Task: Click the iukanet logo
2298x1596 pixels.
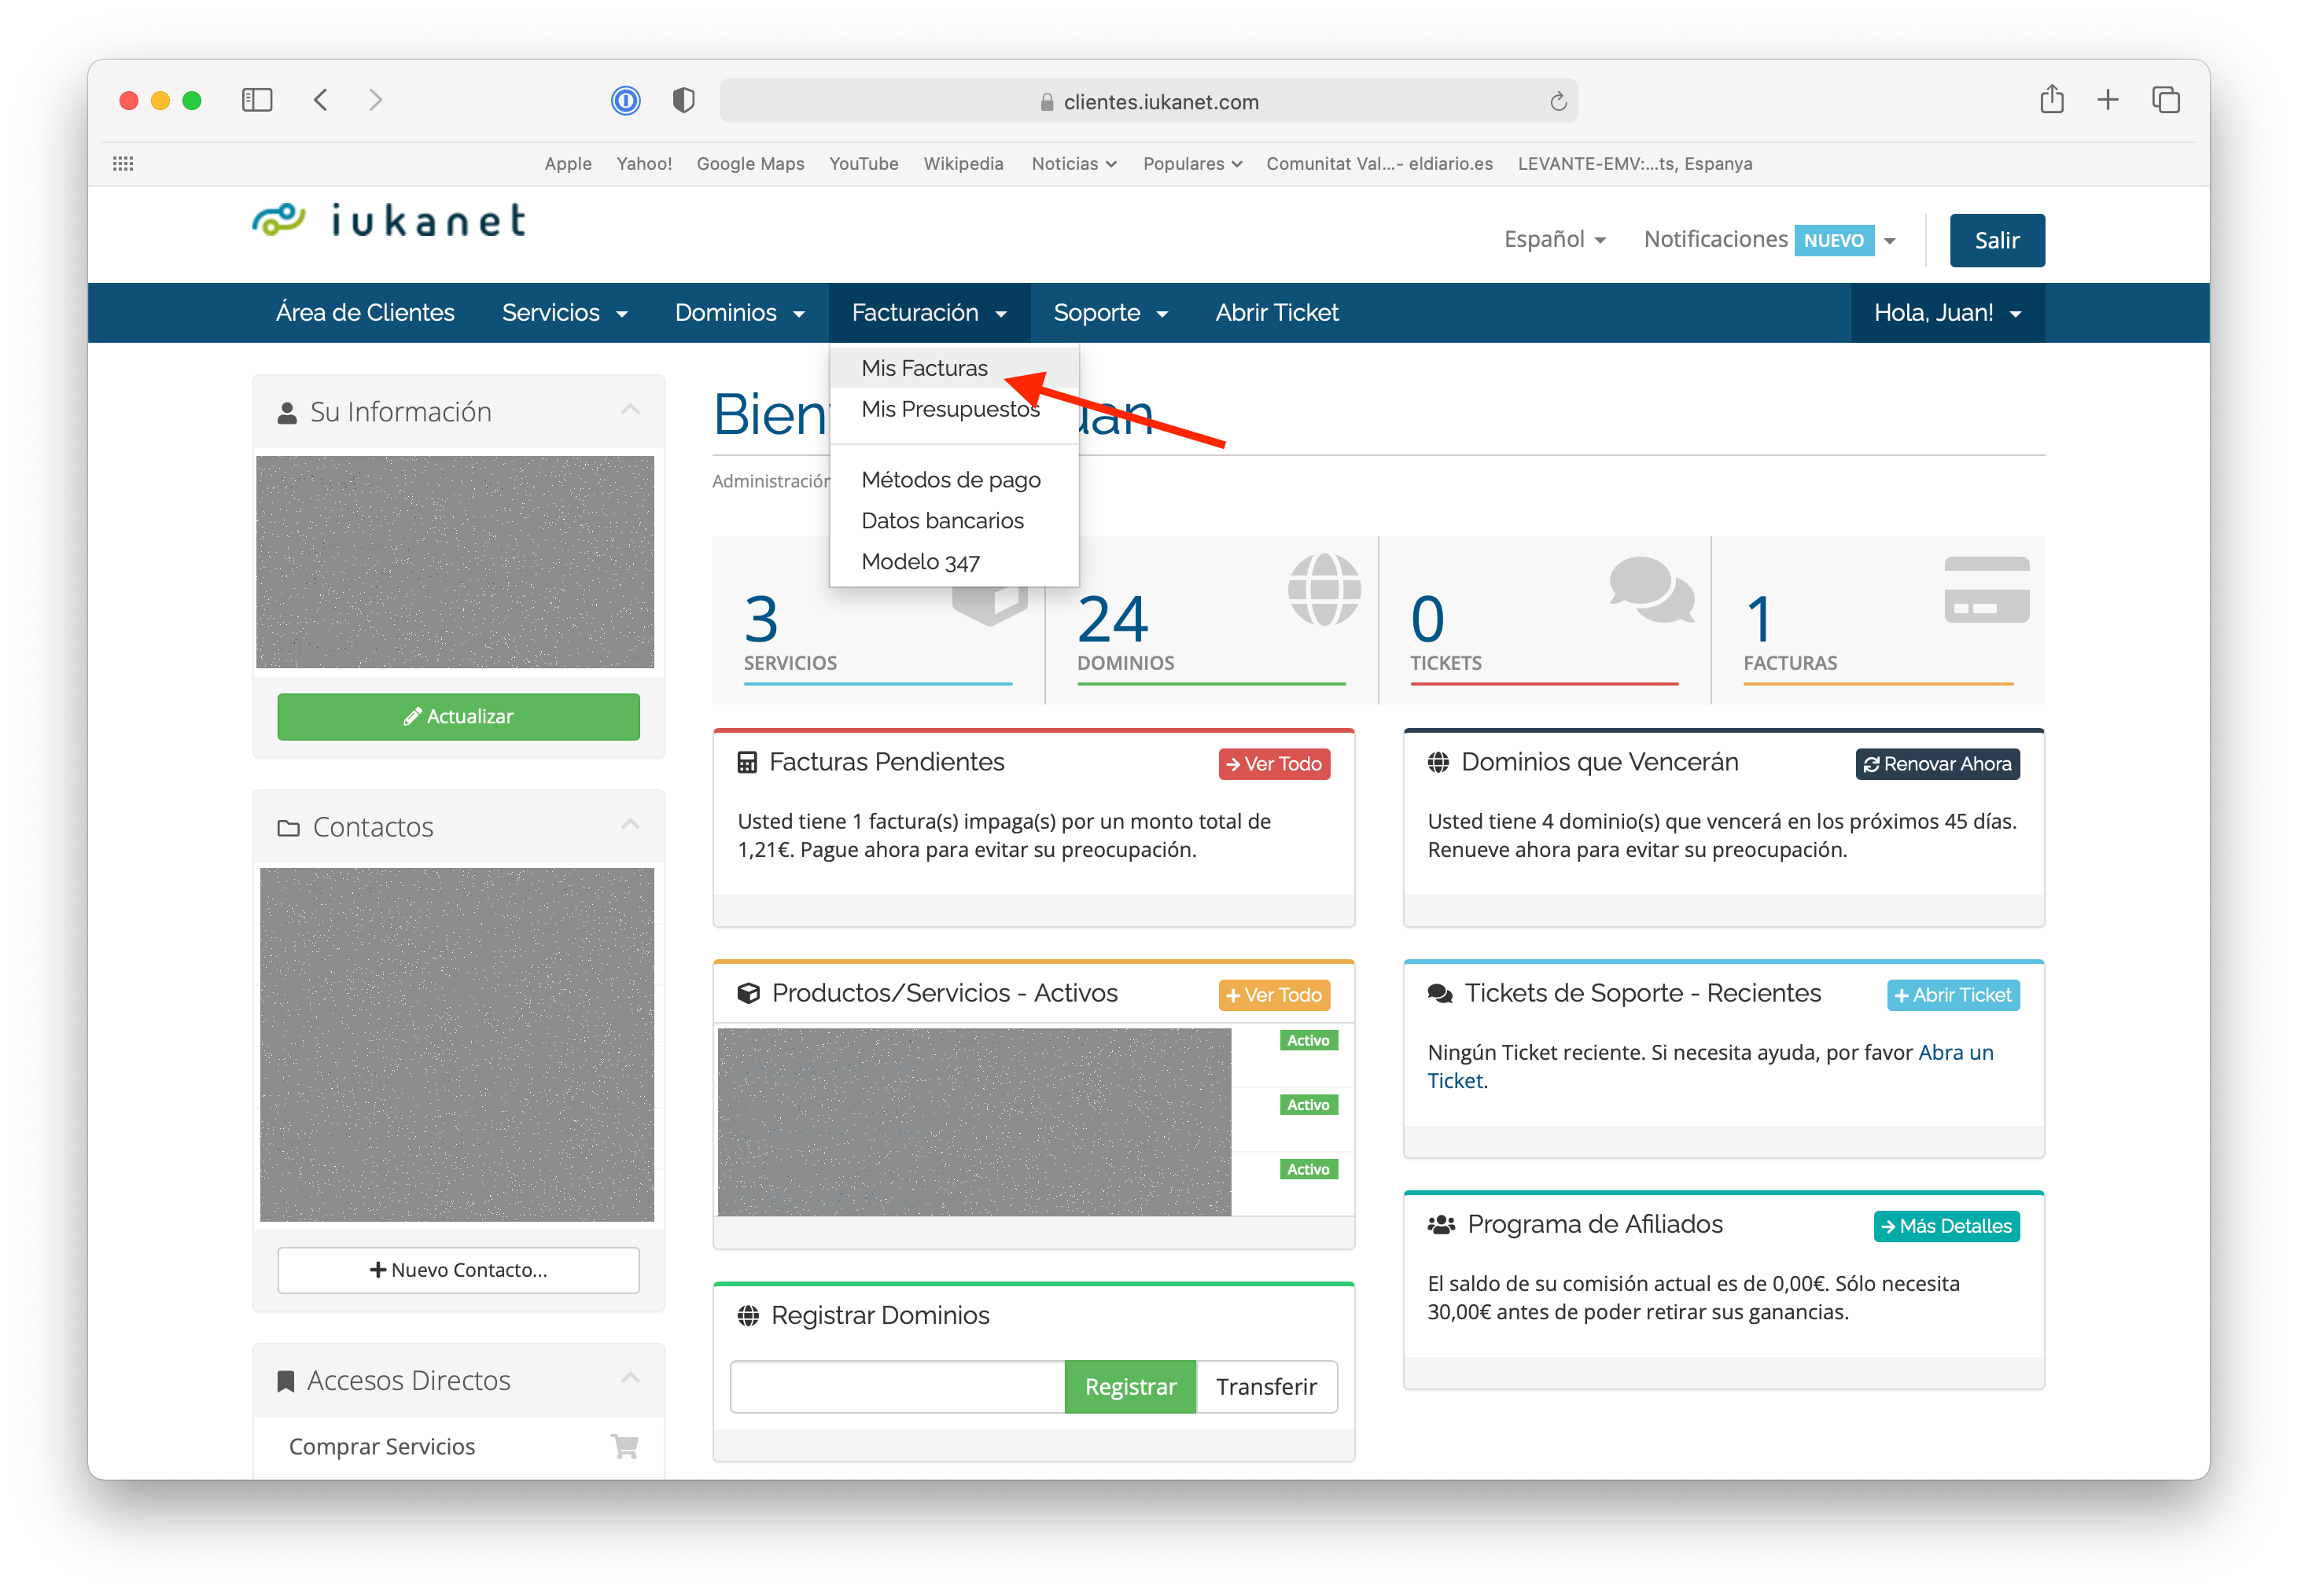Action: click(x=389, y=220)
